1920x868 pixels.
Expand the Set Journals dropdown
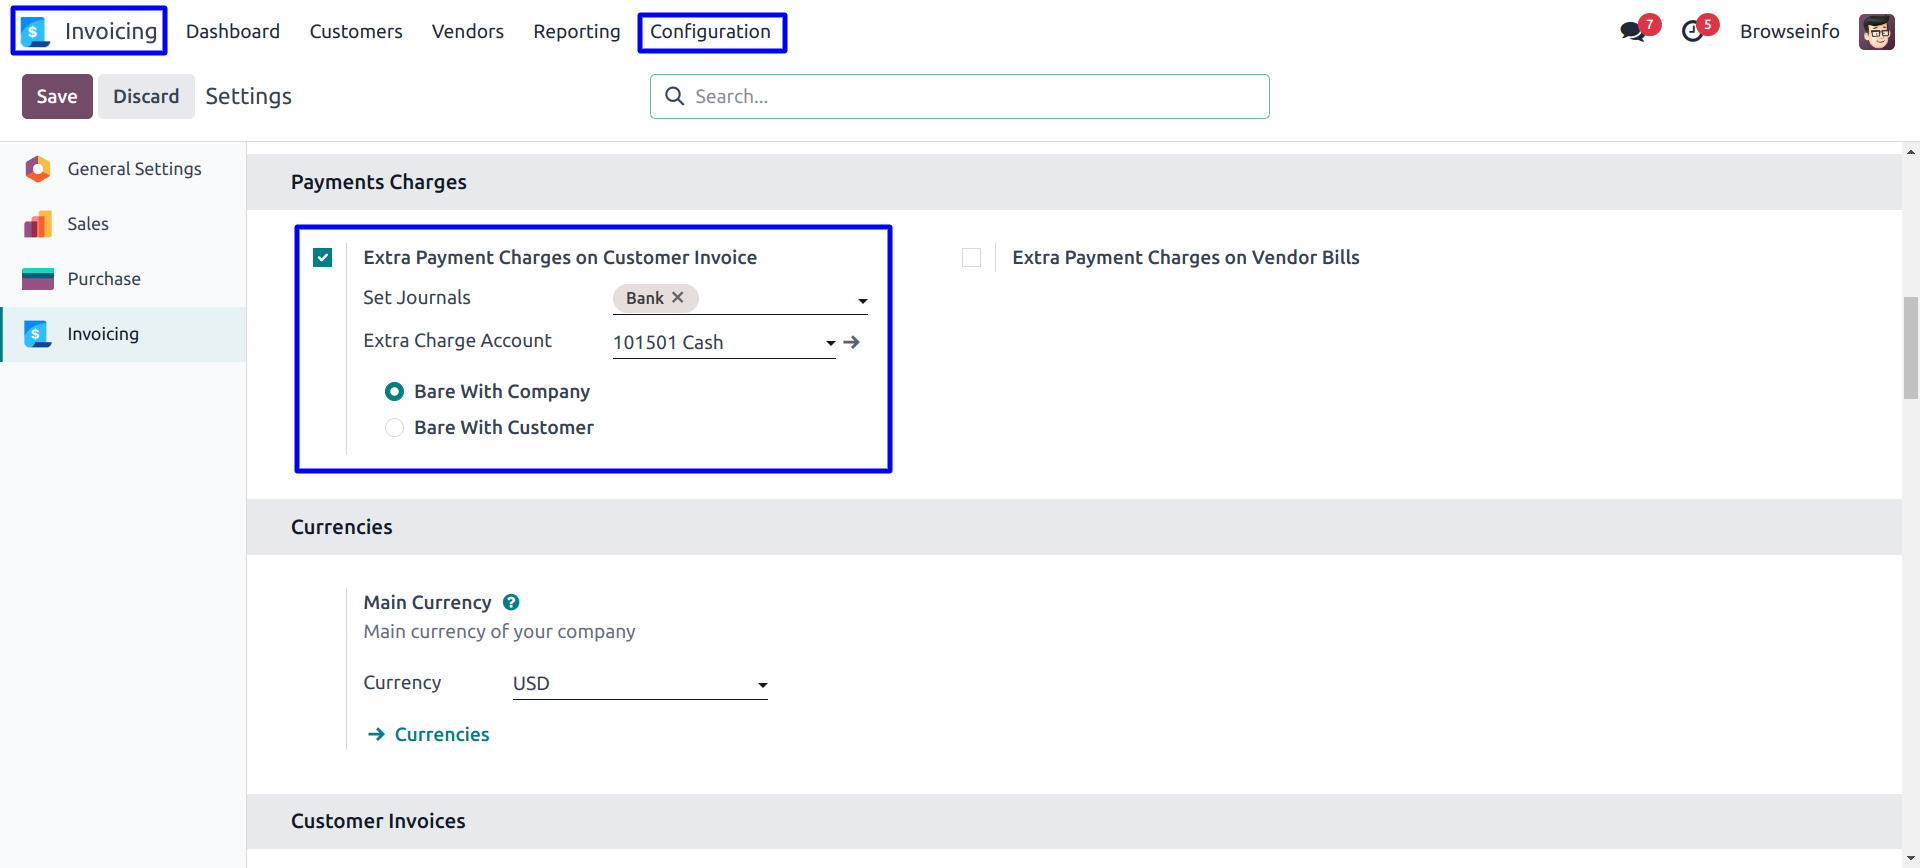click(x=862, y=300)
